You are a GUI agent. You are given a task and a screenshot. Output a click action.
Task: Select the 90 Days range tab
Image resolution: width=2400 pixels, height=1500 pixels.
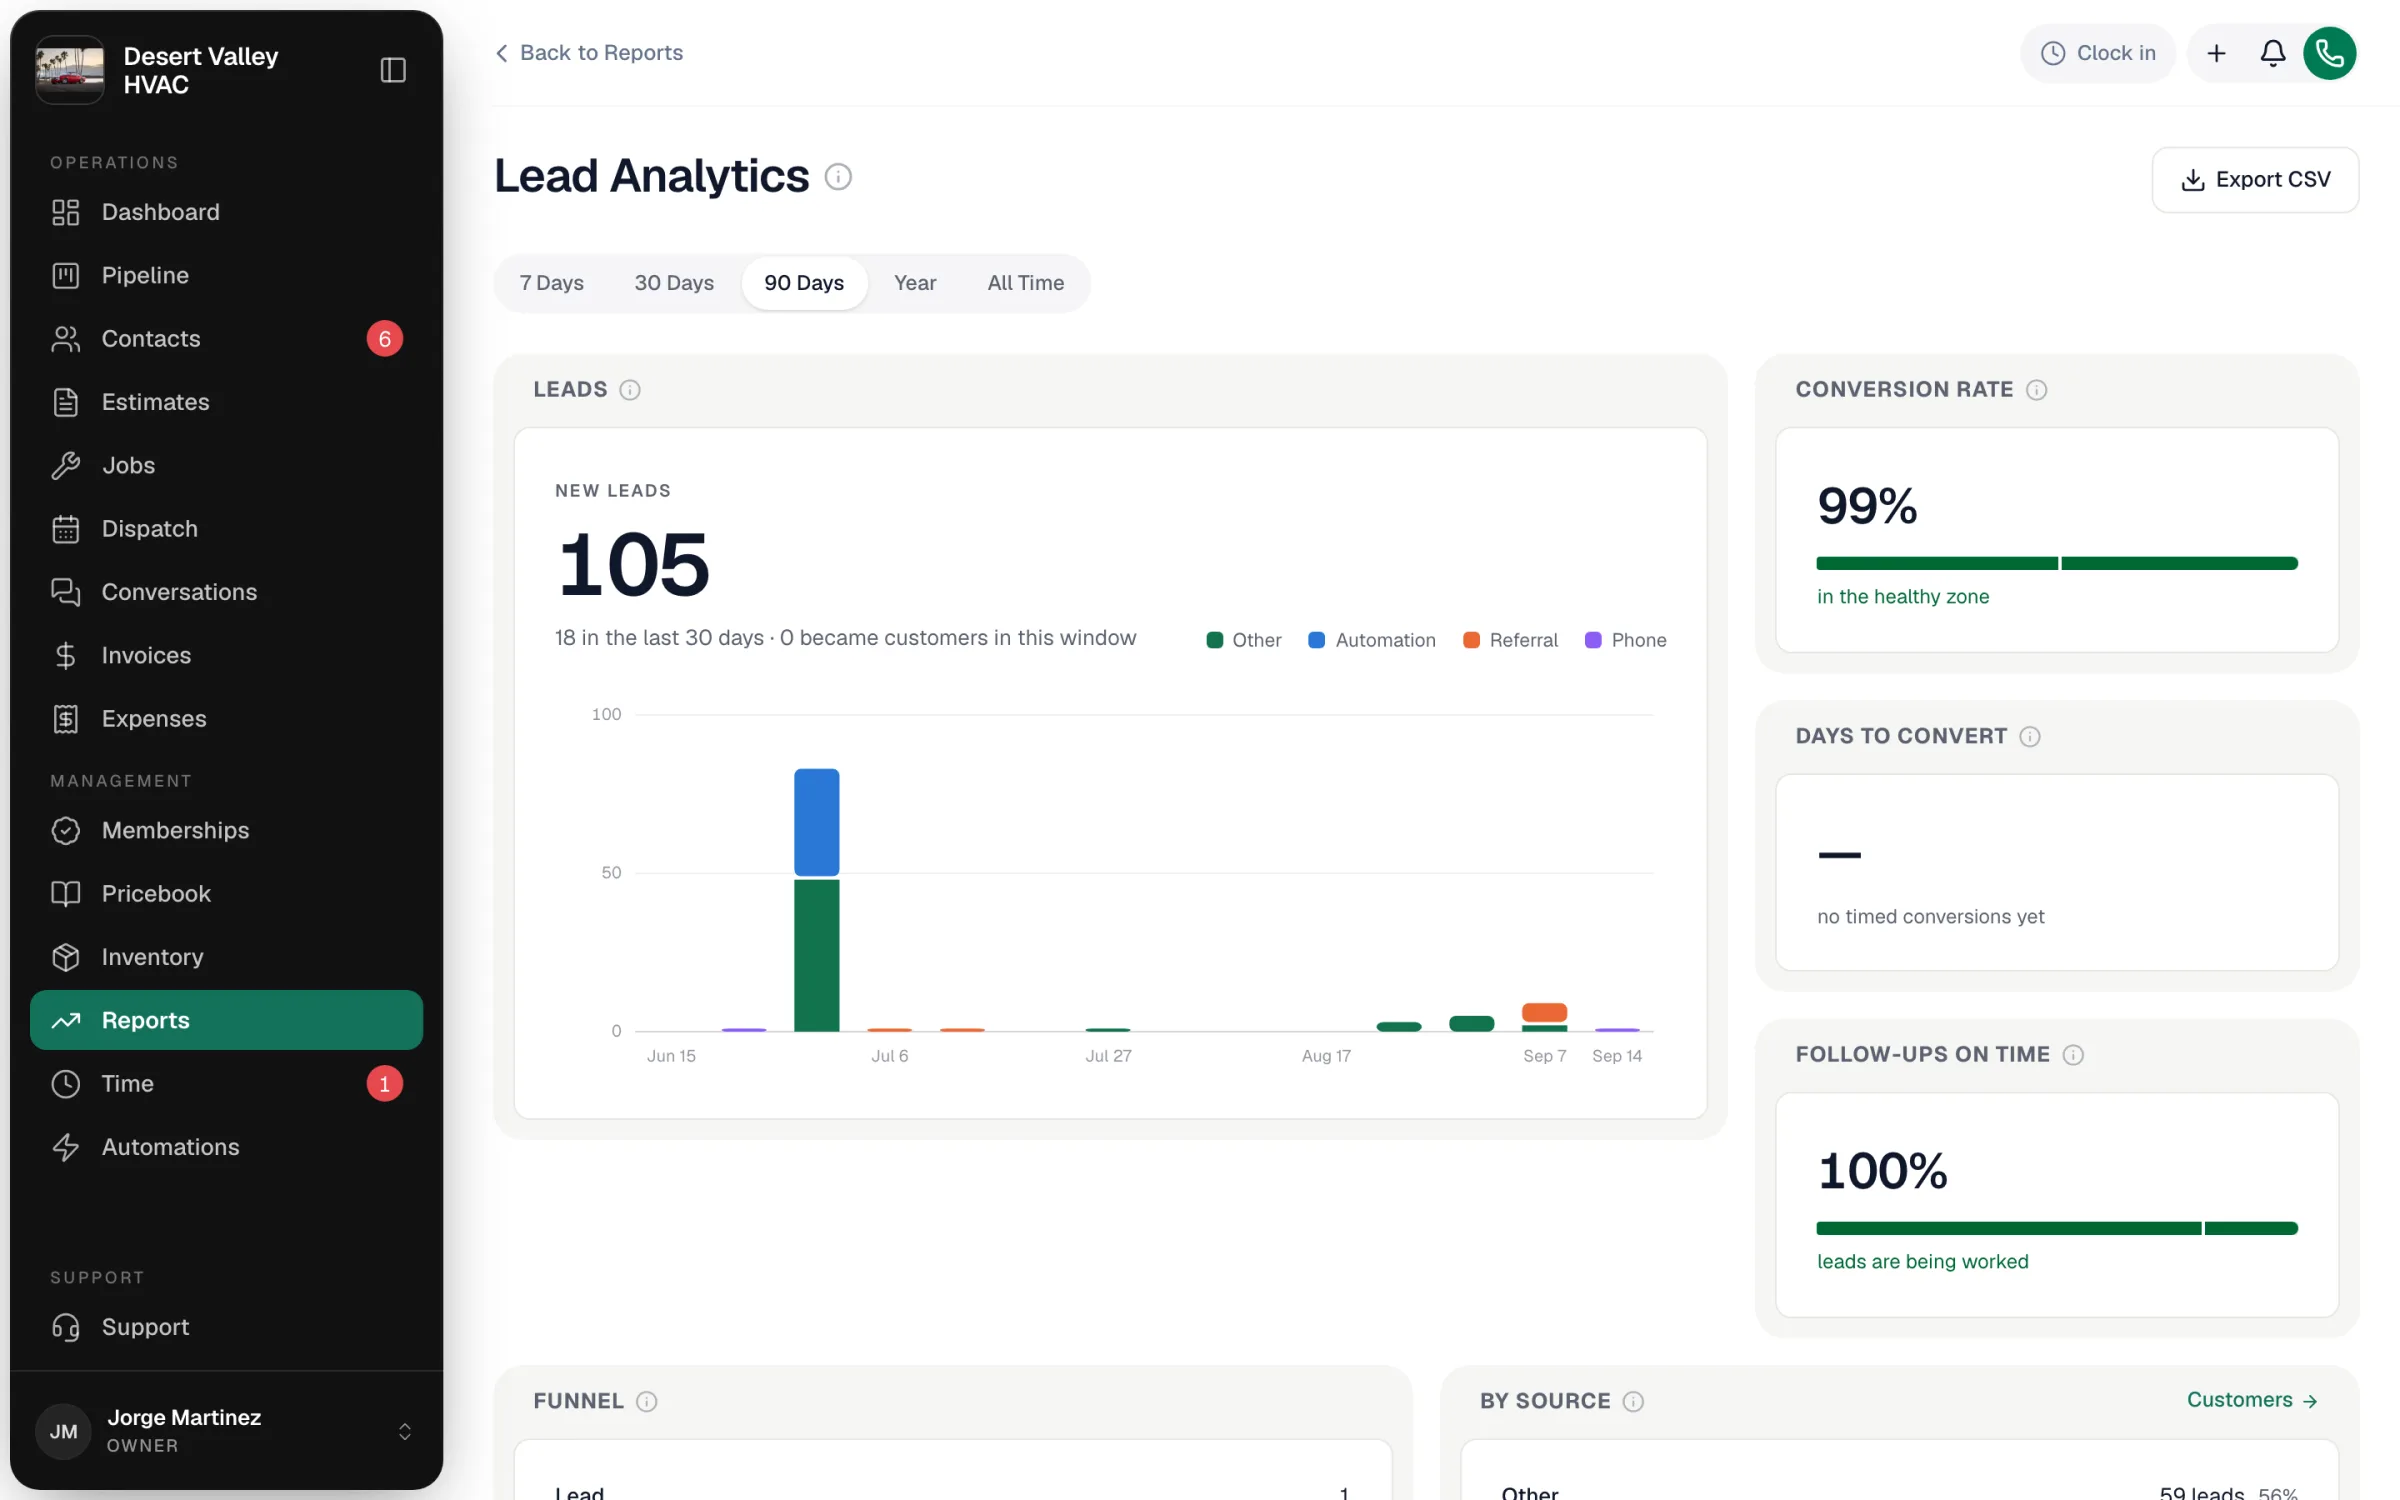point(804,283)
